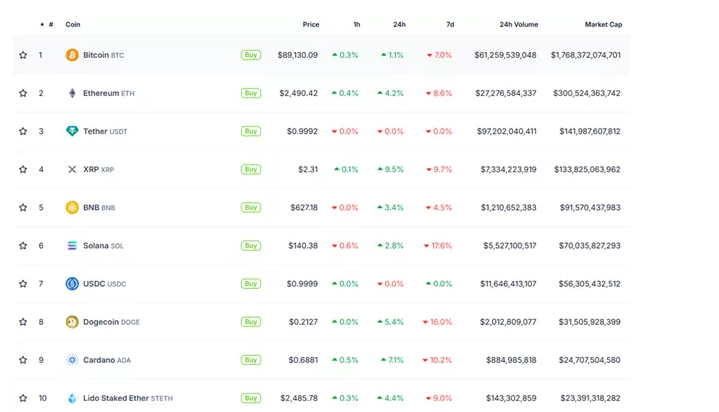Click the Buy button for USDC

[251, 284]
